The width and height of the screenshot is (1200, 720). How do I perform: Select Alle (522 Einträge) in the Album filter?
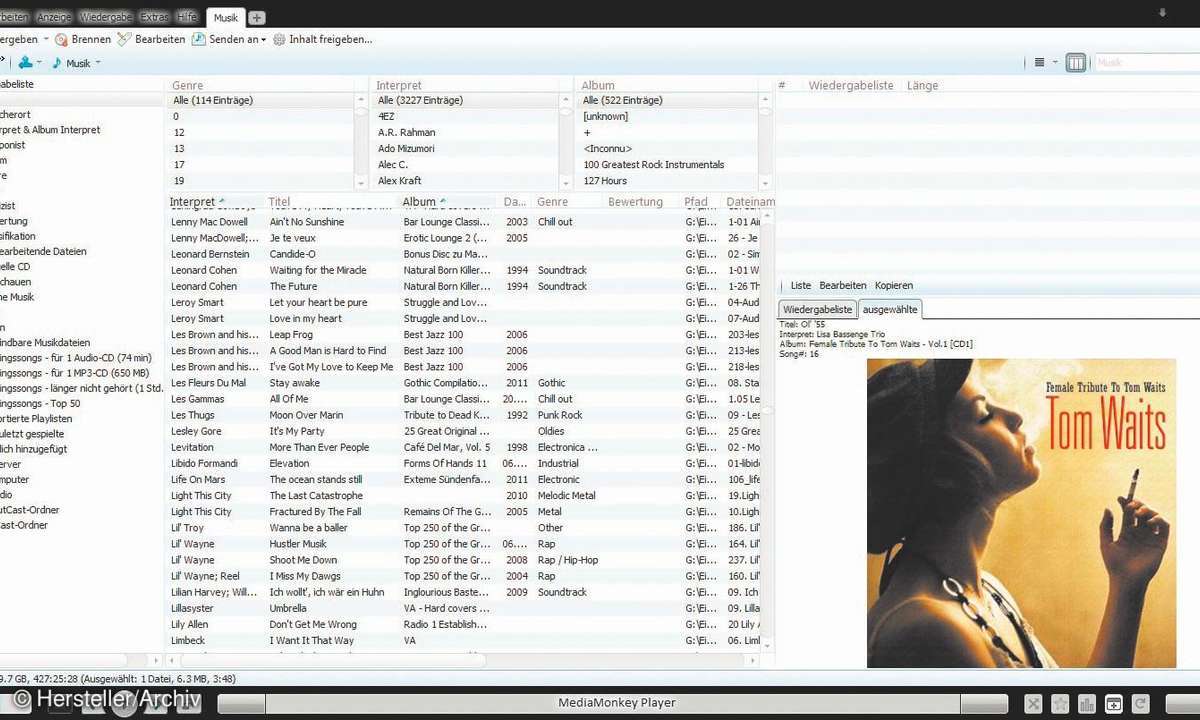tap(667, 100)
